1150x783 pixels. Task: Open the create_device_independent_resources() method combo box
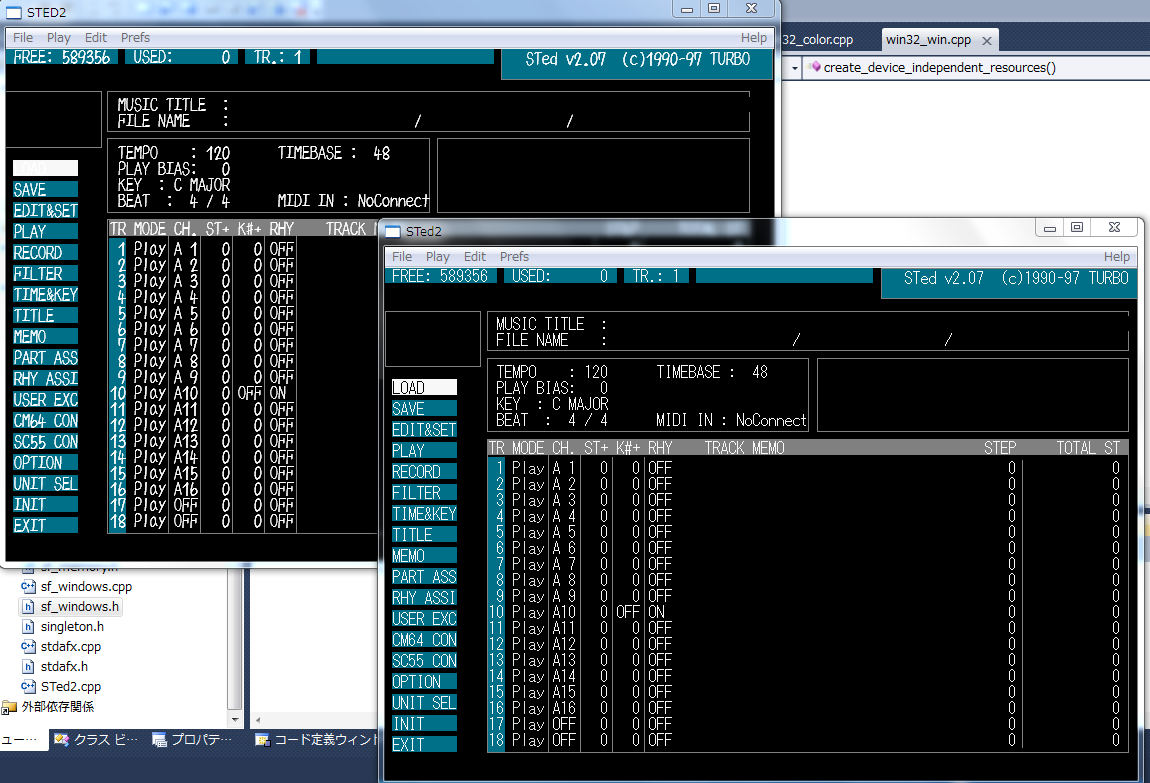point(935,68)
